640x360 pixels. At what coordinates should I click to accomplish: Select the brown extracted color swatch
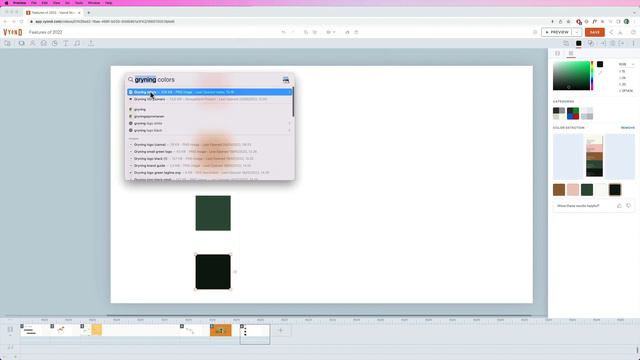click(x=559, y=190)
